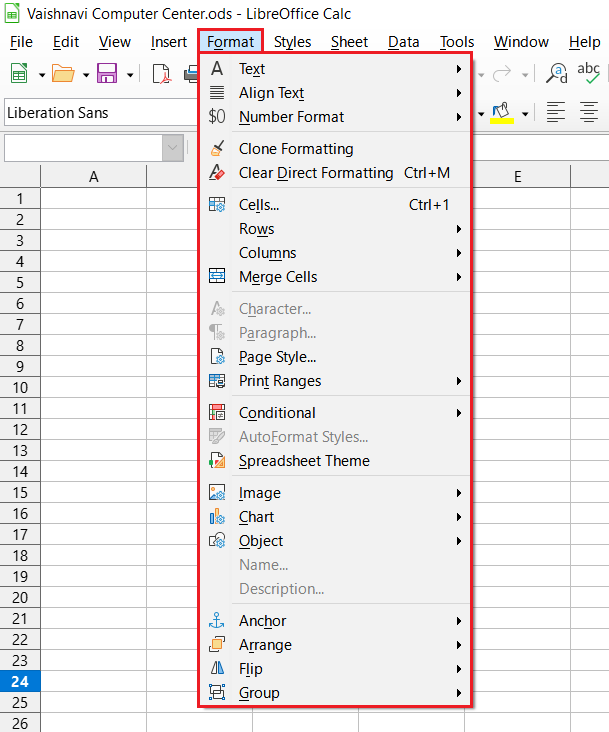Expand the Object submenu
This screenshot has width=609, height=732.
click(x=336, y=541)
